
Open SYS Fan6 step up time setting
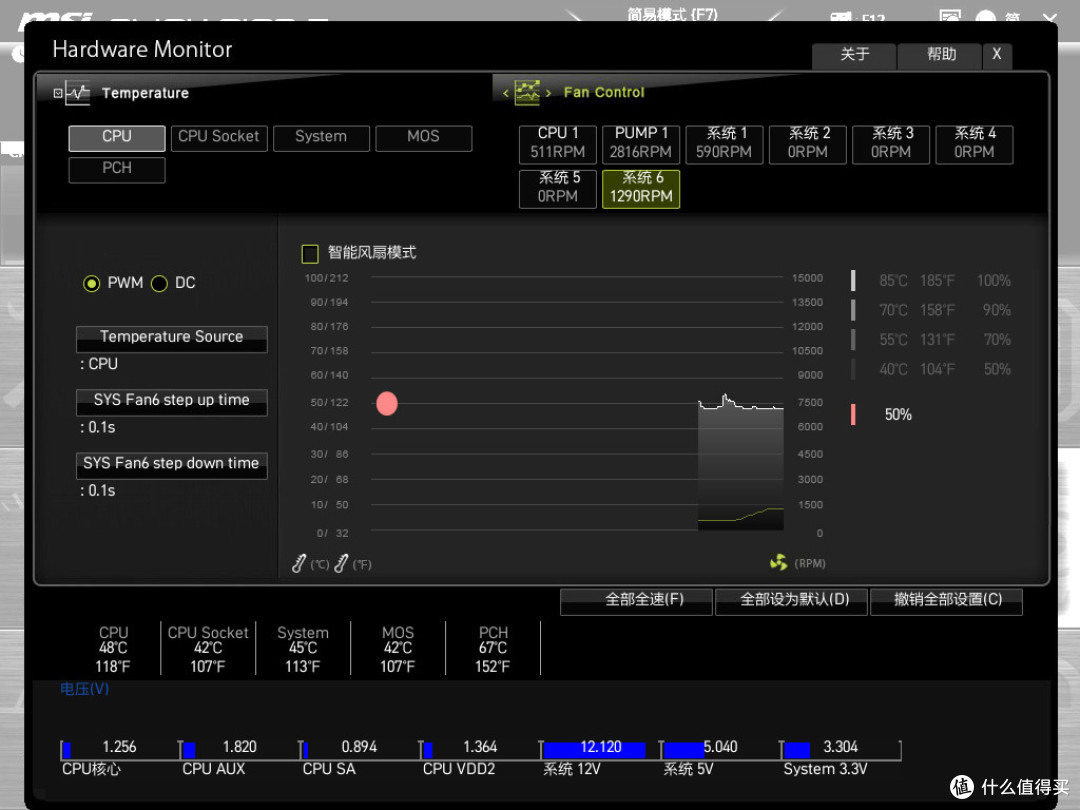(172, 402)
